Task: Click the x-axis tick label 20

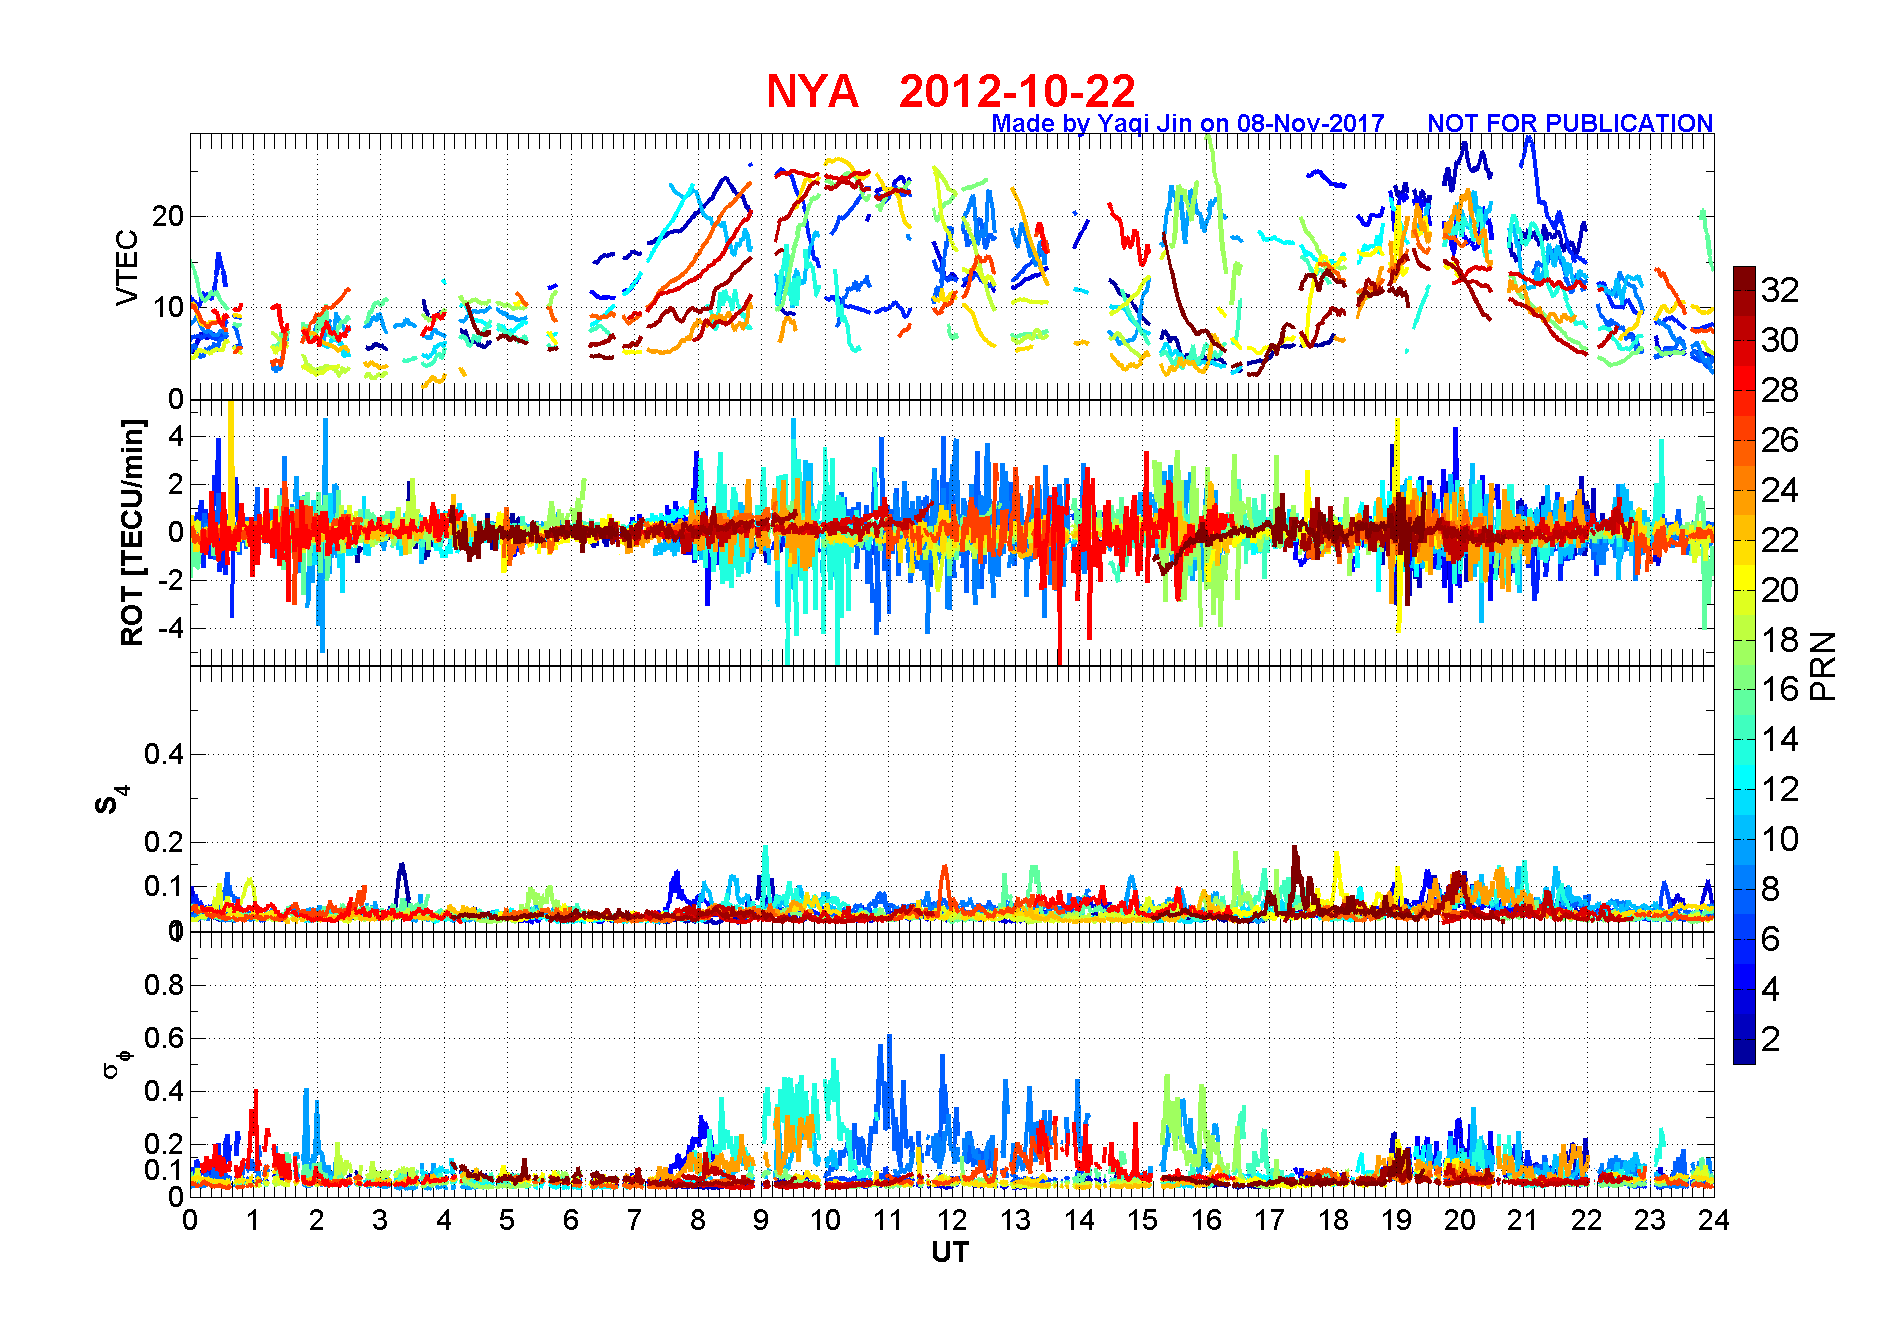Action: click(x=1460, y=1220)
